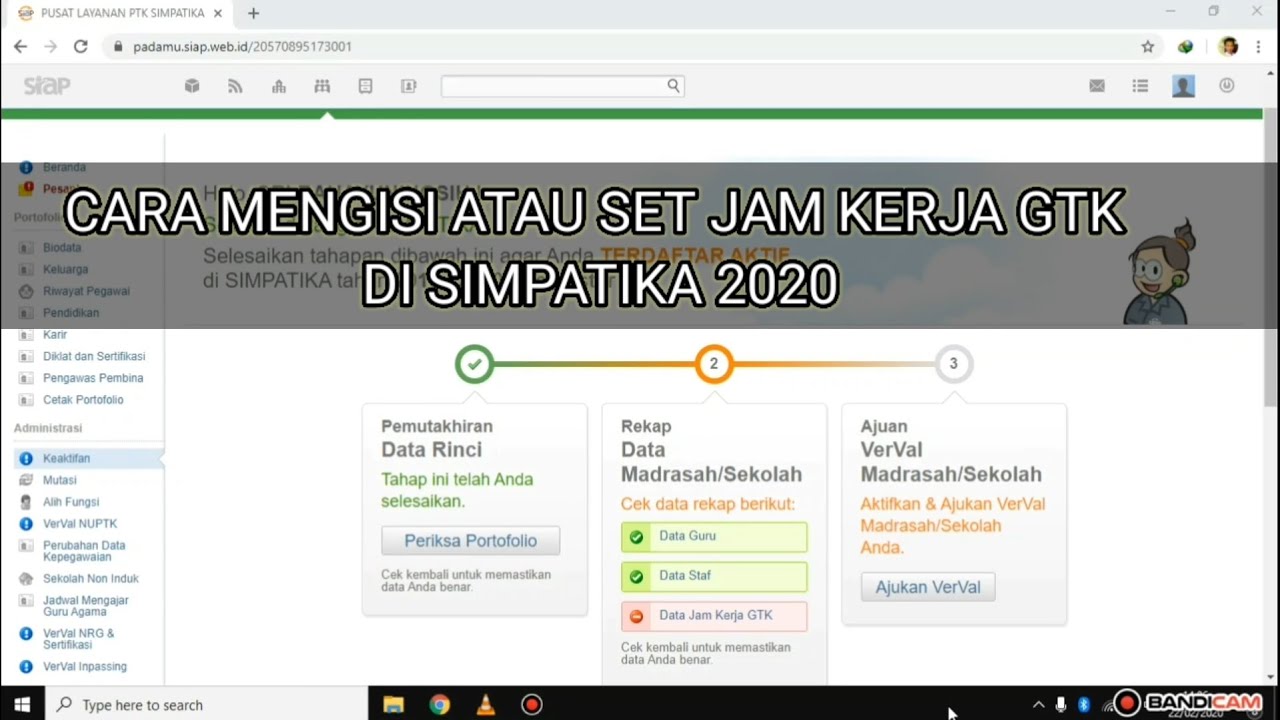Screen dimensions: 1280x720
Task: Open Pendidikan in the sidebar
Action: coord(71,313)
